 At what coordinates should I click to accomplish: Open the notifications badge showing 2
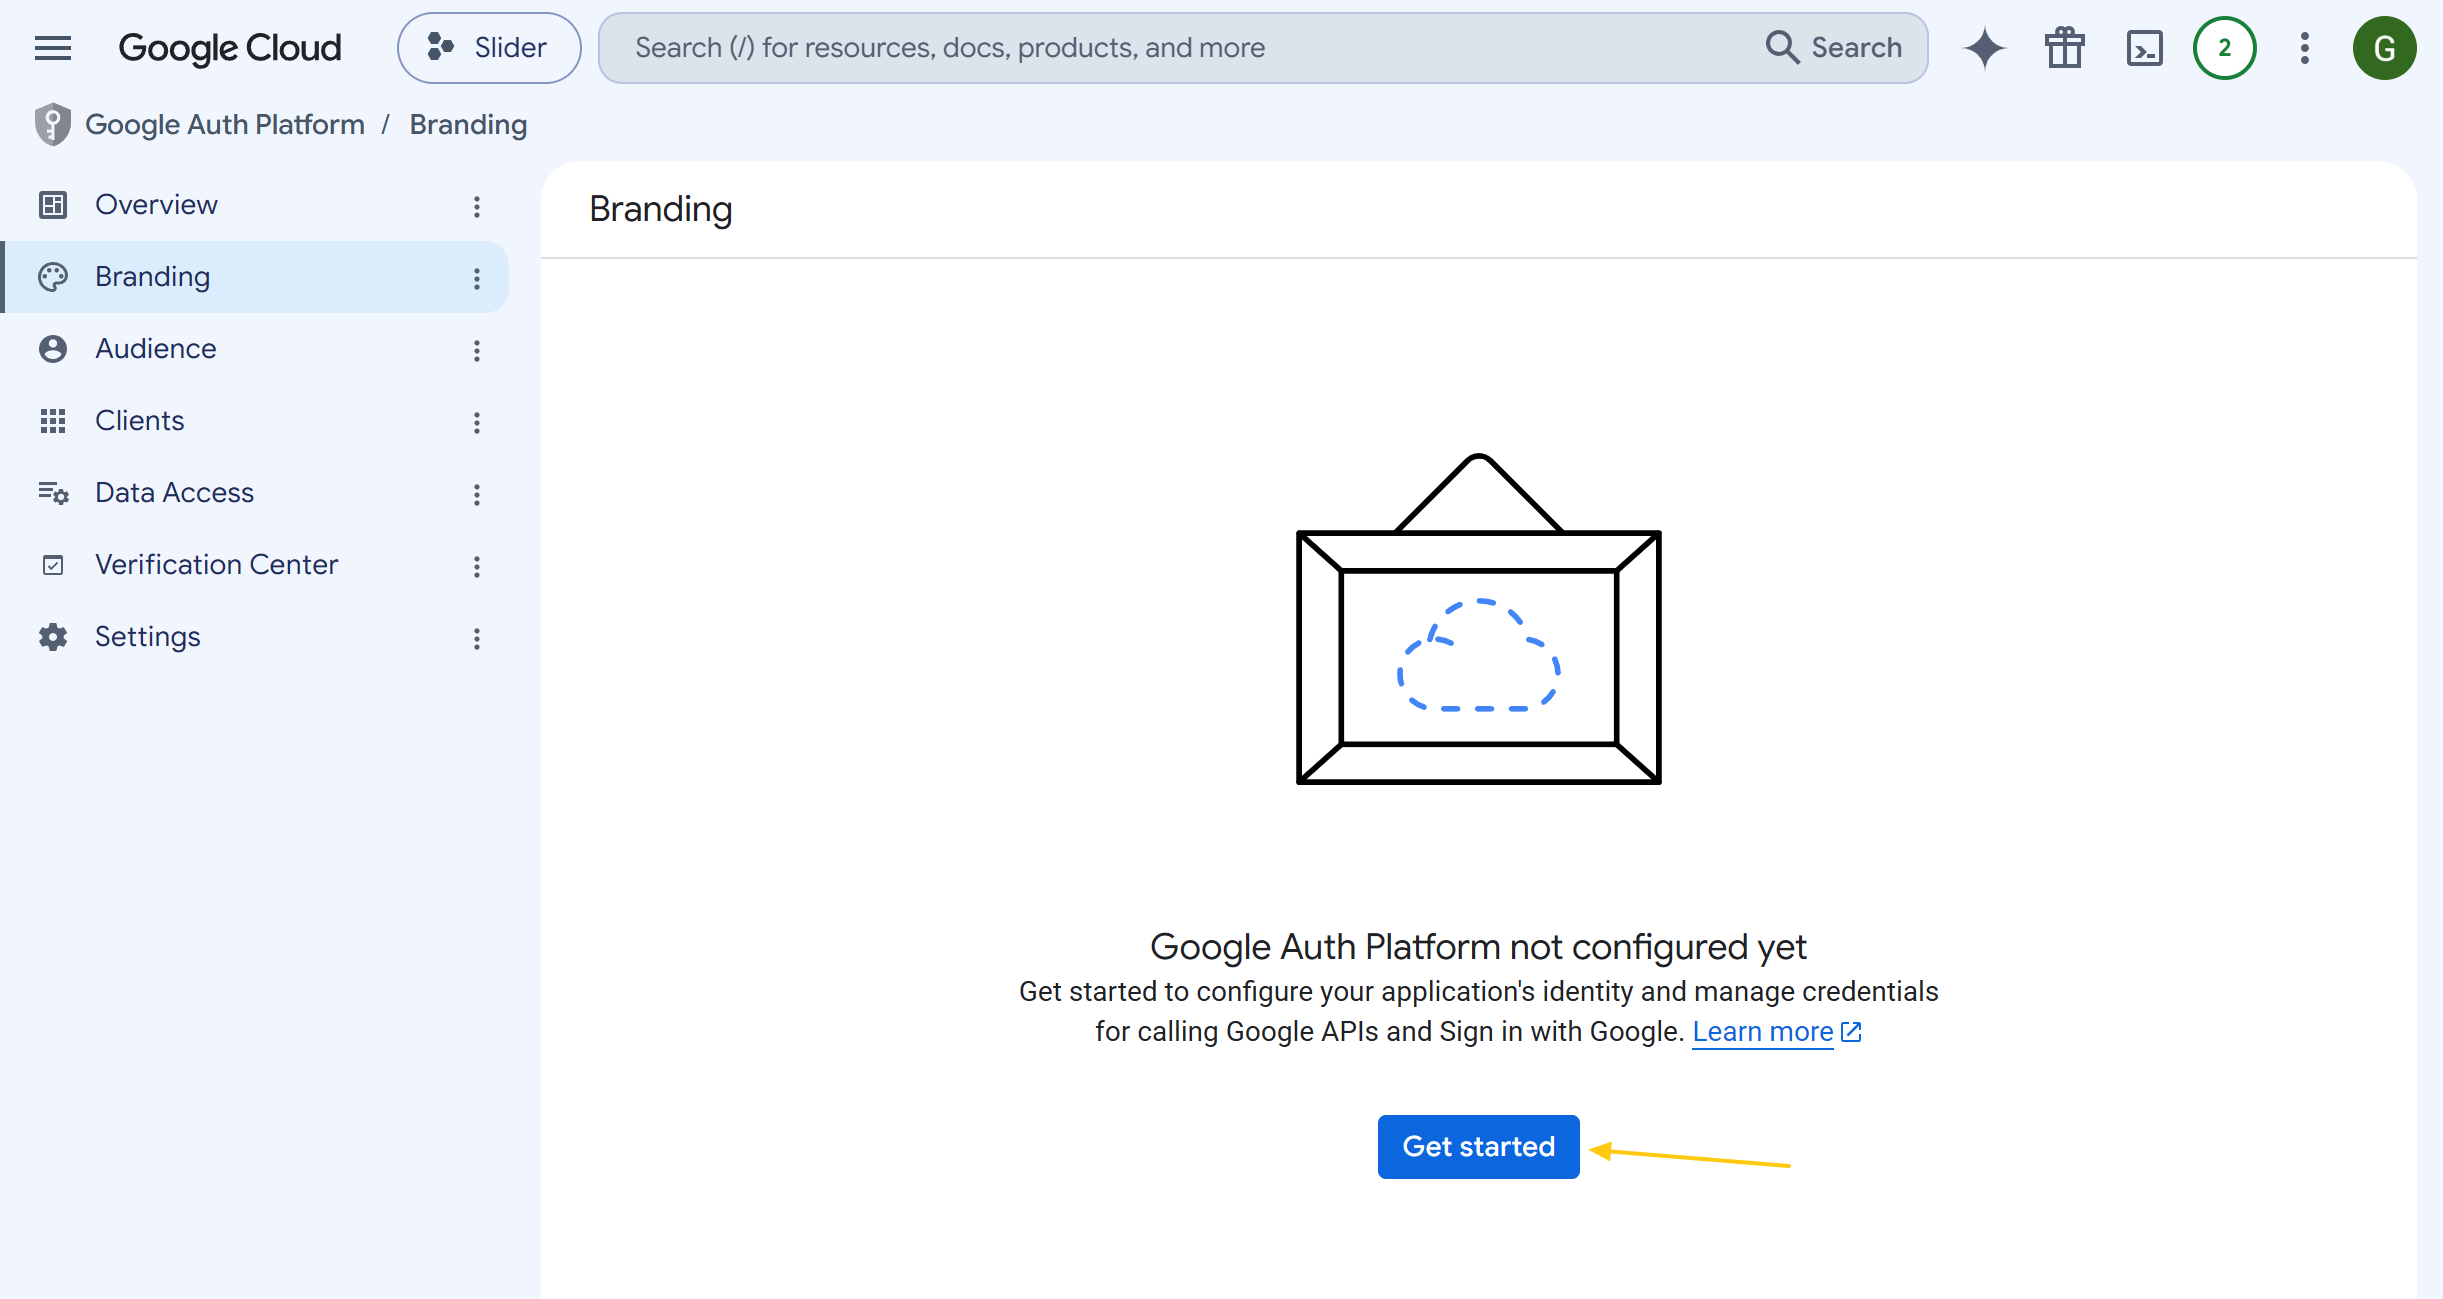point(2225,48)
